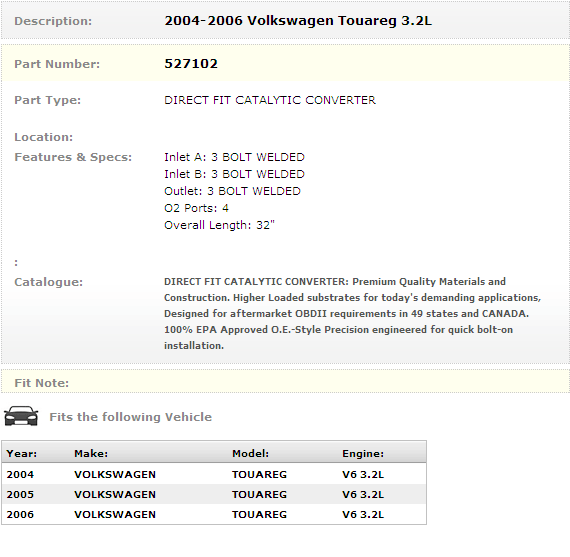Screen dimensions: 570x557
Task: Select the Outlet: 3 BOLT WELDED line
Action: tap(232, 191)
